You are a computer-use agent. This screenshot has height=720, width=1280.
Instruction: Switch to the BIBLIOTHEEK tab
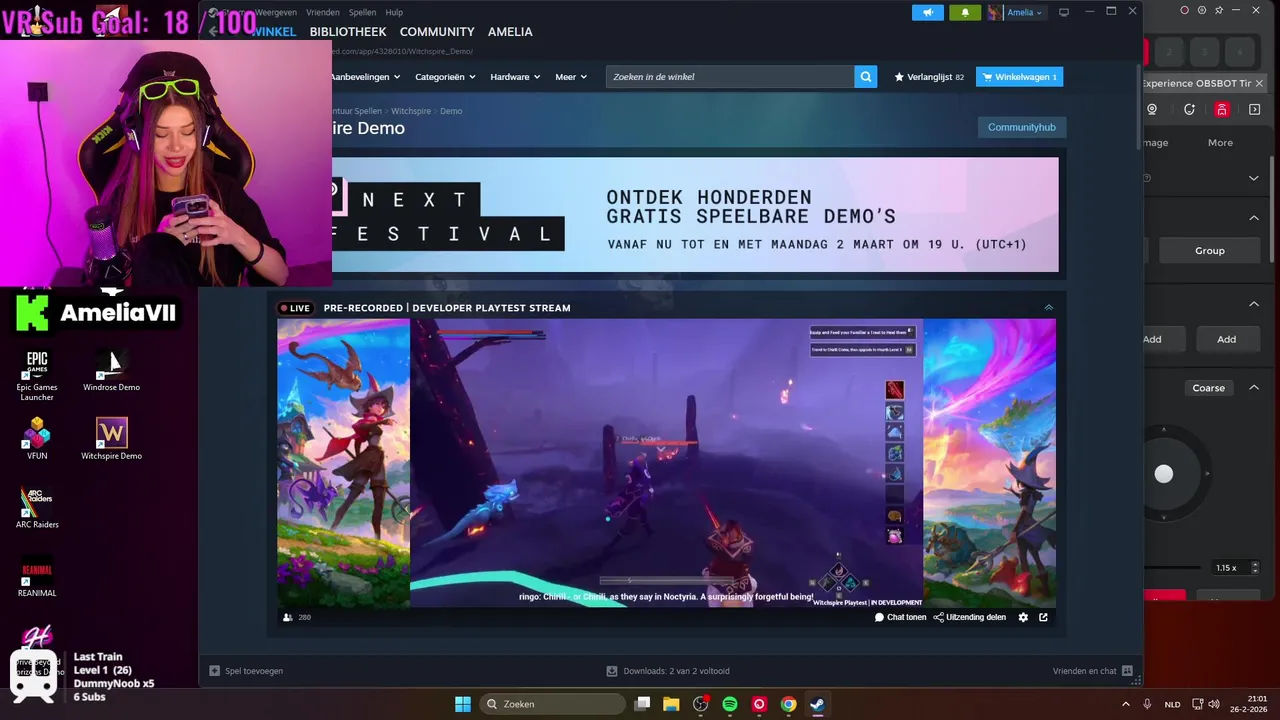(348, 32)
